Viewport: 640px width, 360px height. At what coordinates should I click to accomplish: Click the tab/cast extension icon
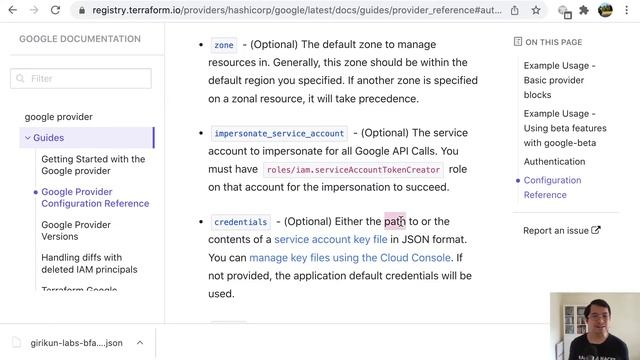coord(564,11)
